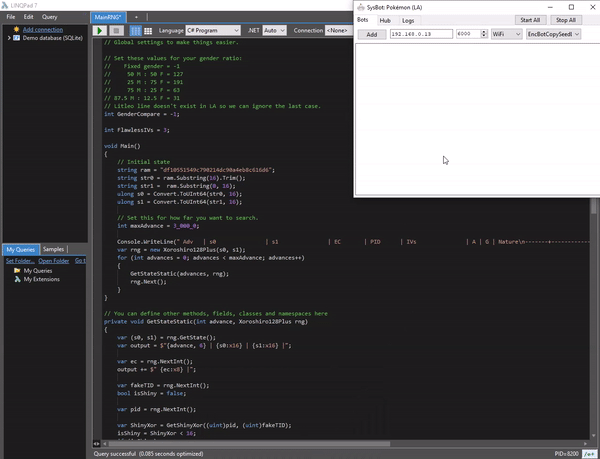600x459 pixels.
Task: Click the My Extensions lambda icon
Action: click(17, 279)
